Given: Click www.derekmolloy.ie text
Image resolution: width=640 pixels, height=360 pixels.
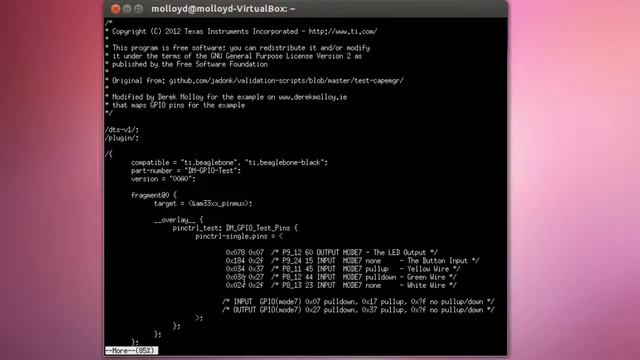Looking at the screenshot, I should click(313, 97).
